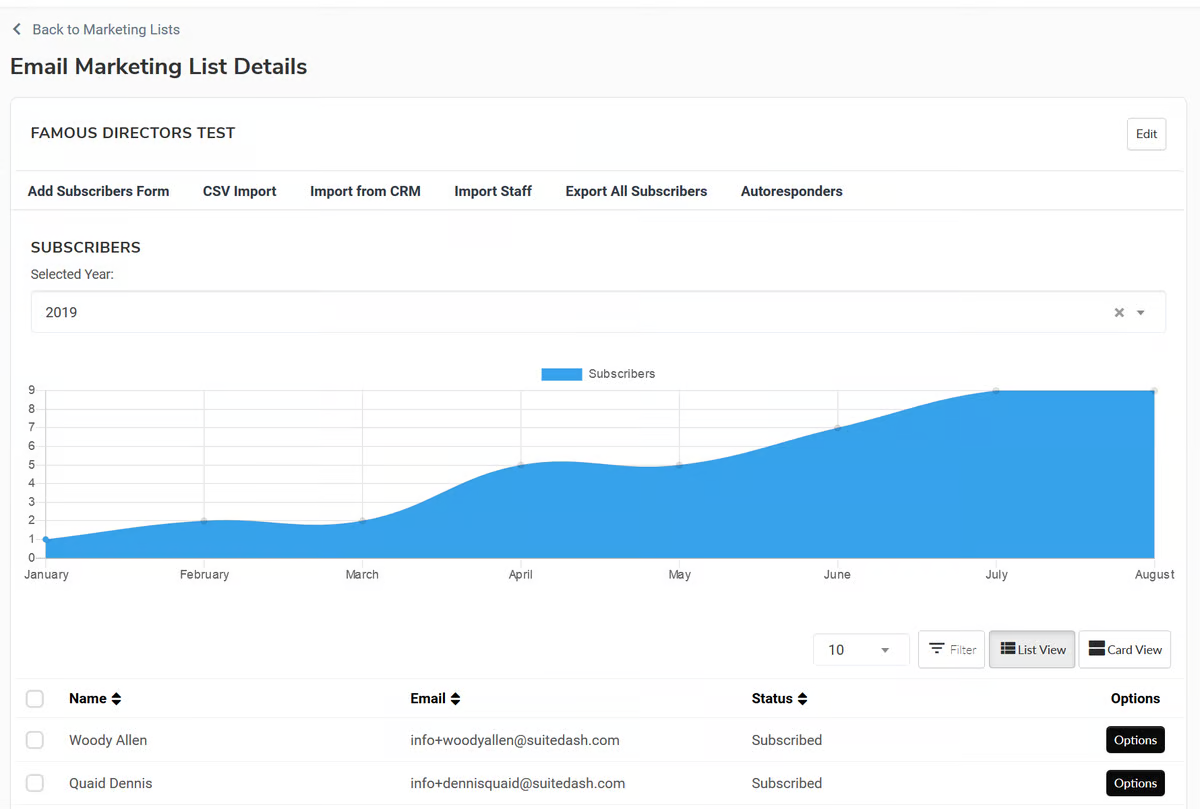Switch to Card View layout

1124,649
